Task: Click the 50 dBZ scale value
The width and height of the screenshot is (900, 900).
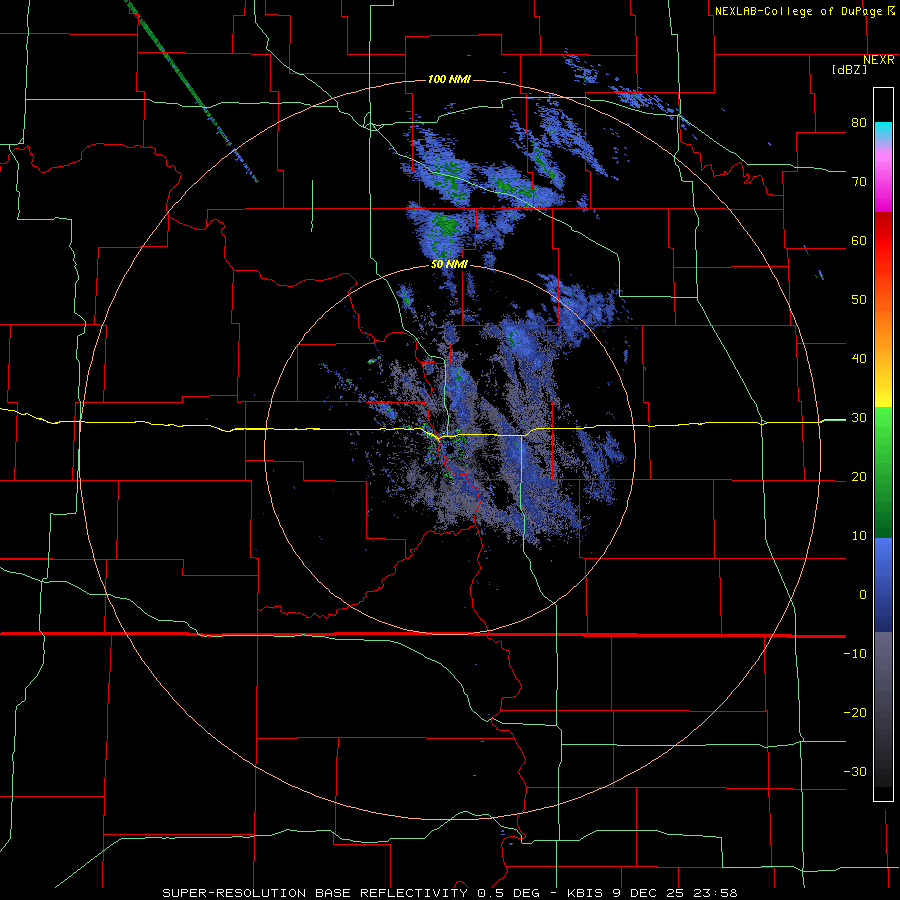Action: coord(859,300)
